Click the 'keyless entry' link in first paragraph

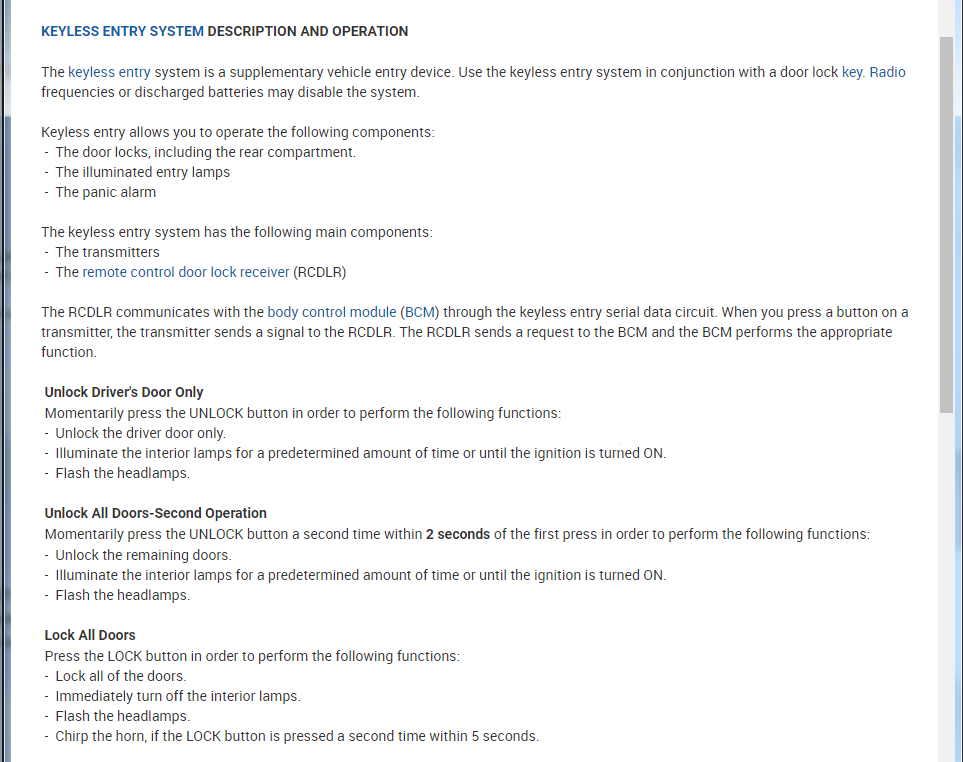tap(109, 72)
